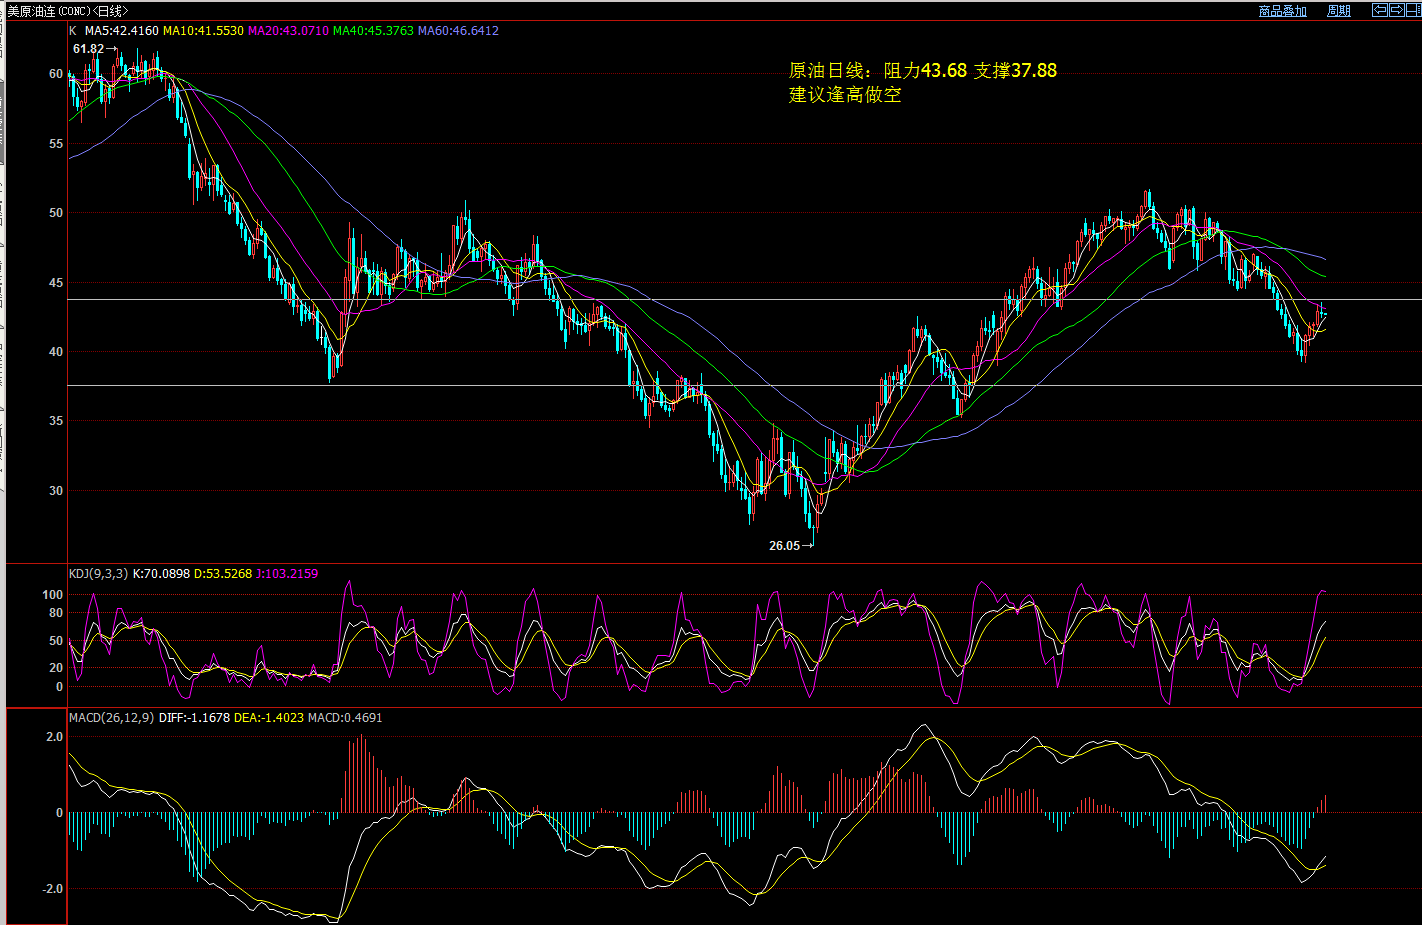
Task: Click the 61.82 high price marker
Action: point(88,49)
